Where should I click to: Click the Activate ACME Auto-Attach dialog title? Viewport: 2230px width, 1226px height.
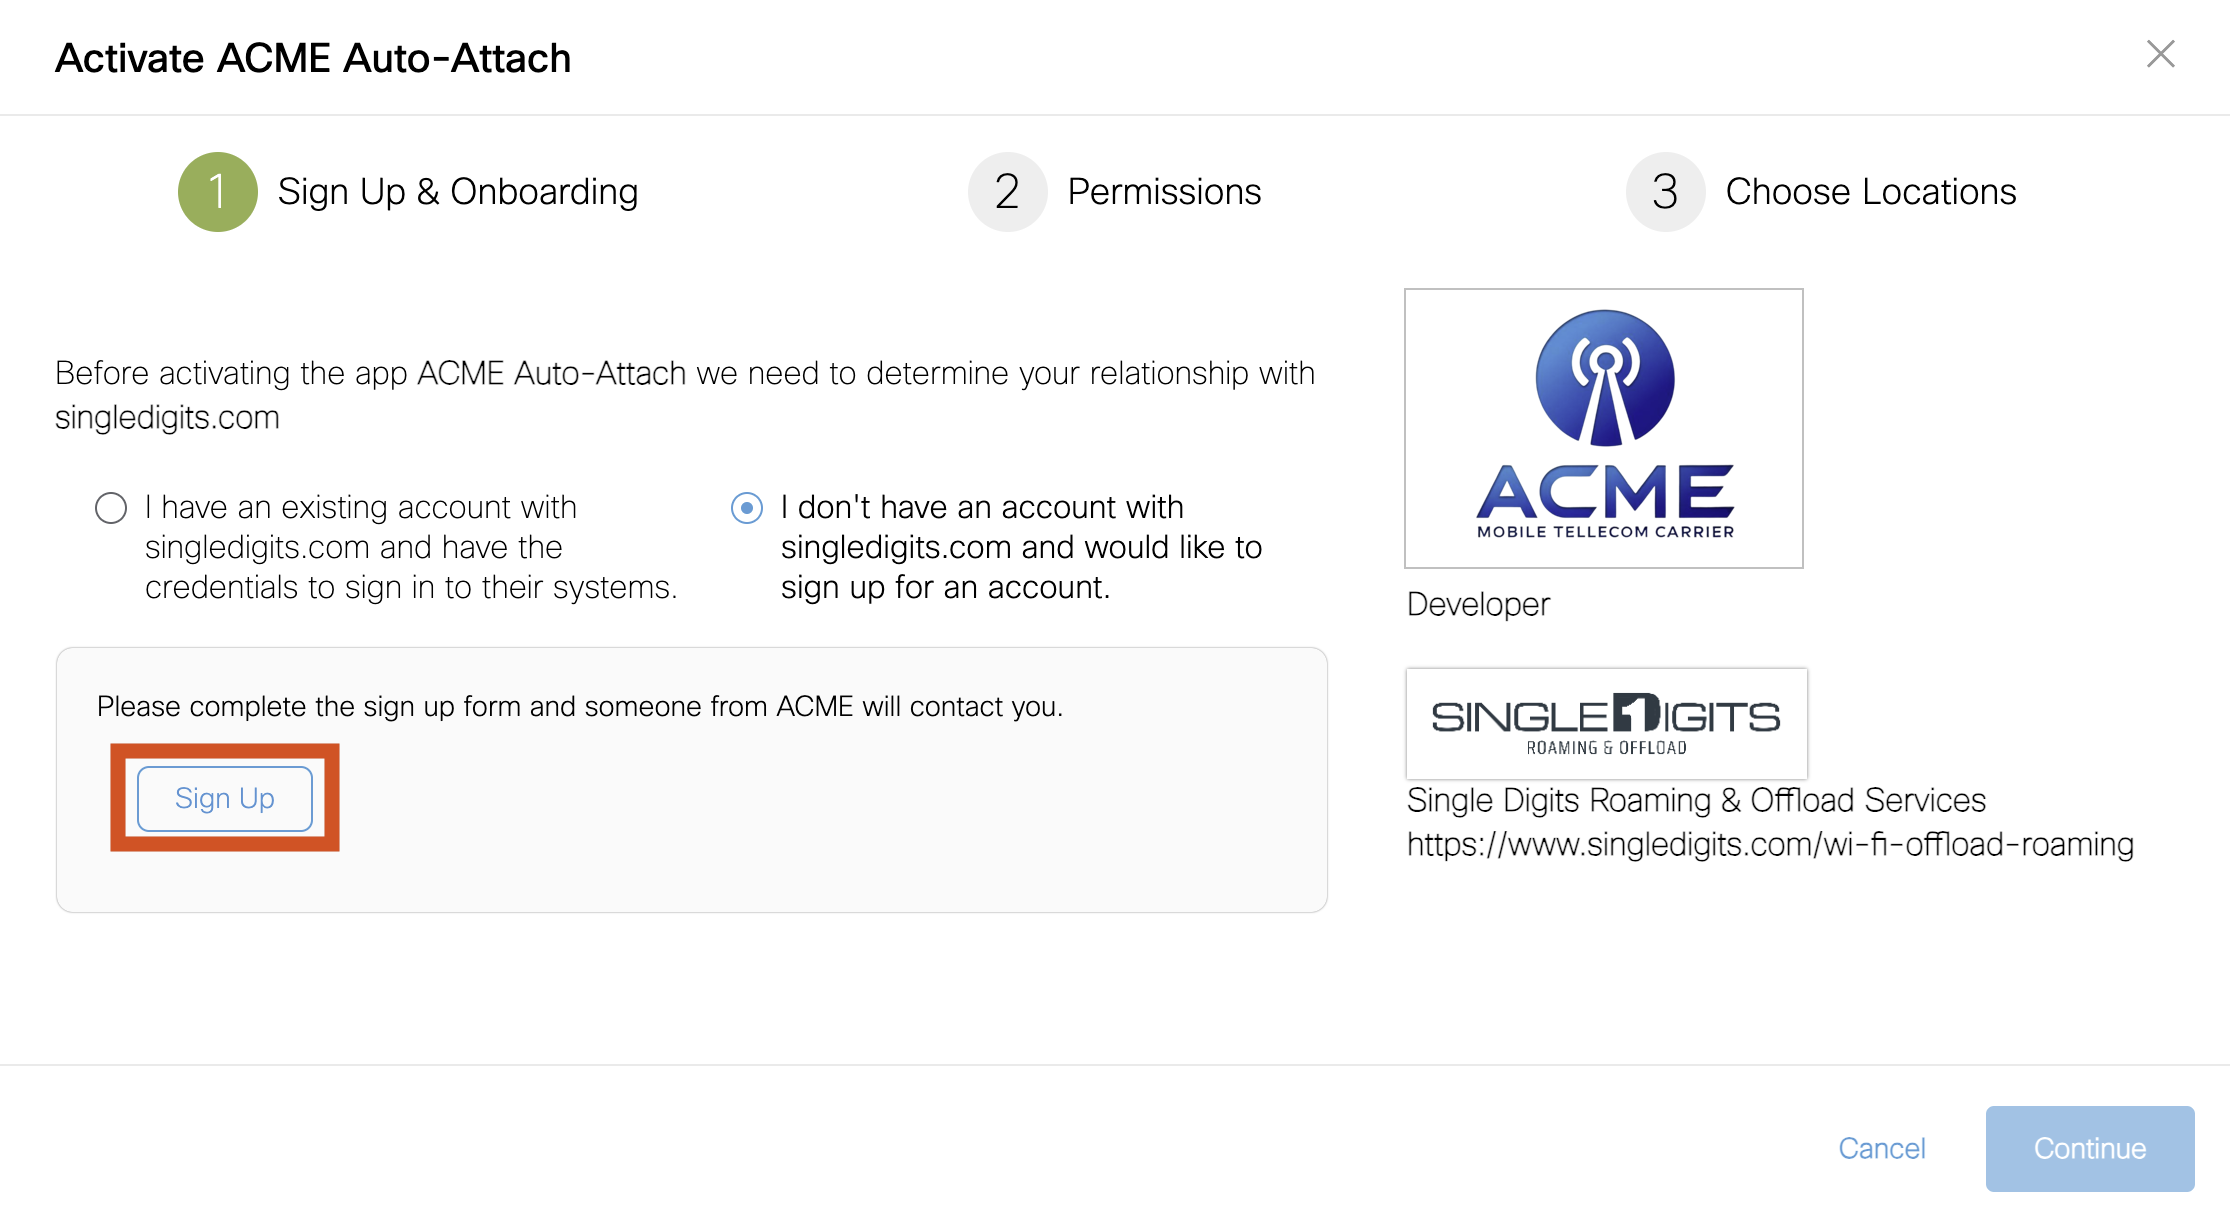point(313,58)
